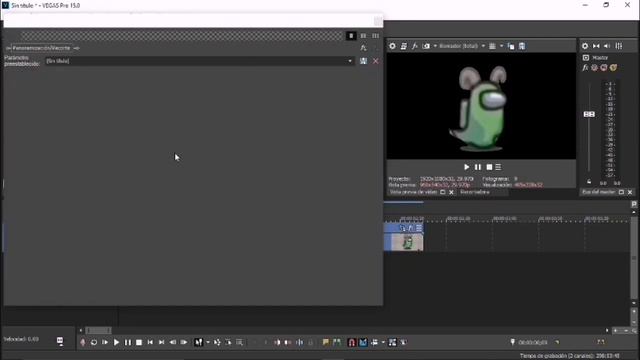640x360 pixels.
Task: Click trim start tool in toolbar
Action: [277, 342]
